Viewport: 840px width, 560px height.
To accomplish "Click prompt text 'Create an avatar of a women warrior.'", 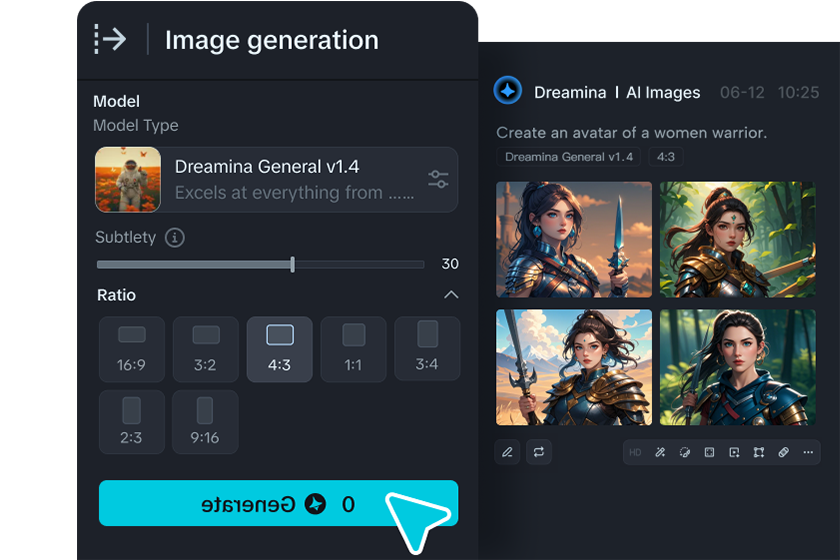I will [x=632, y=132].
